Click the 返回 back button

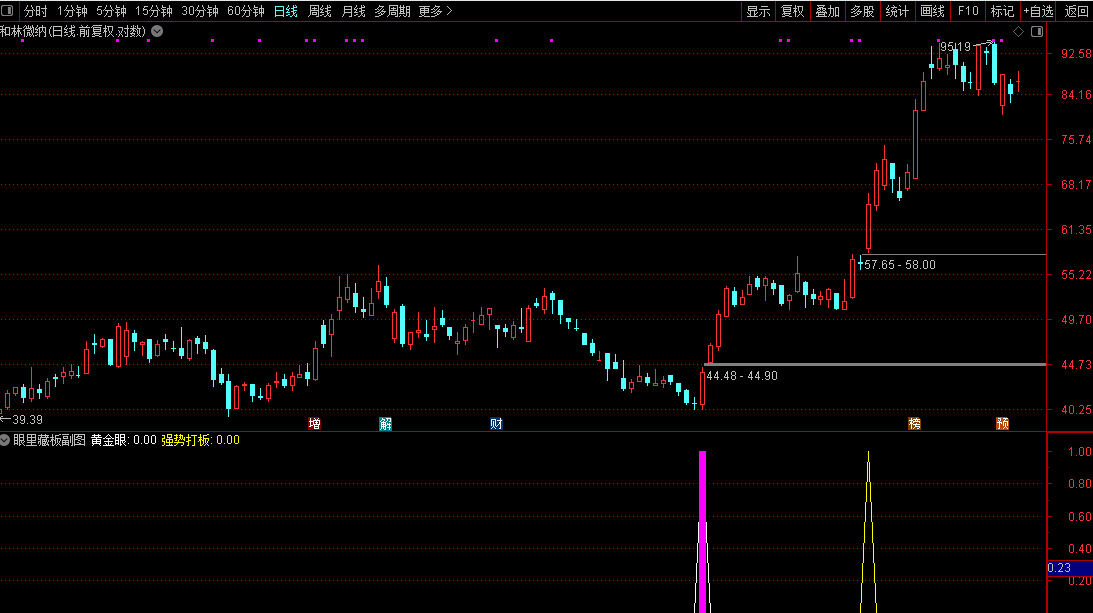[x=1076, y=11]
